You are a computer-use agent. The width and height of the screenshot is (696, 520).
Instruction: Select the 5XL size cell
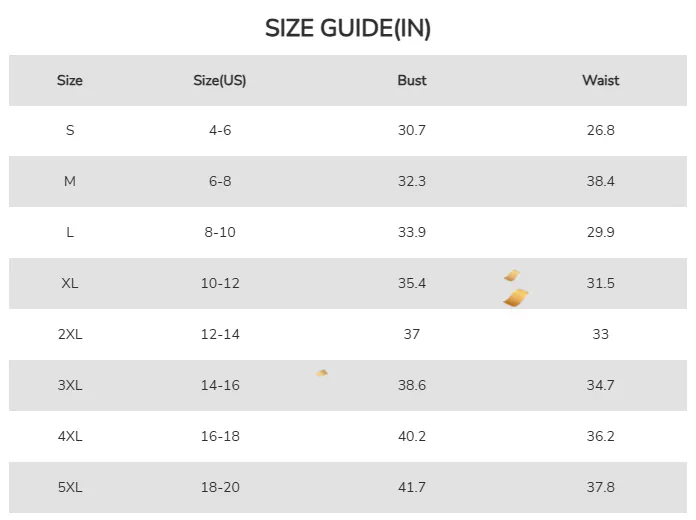(x=70, y=487)
